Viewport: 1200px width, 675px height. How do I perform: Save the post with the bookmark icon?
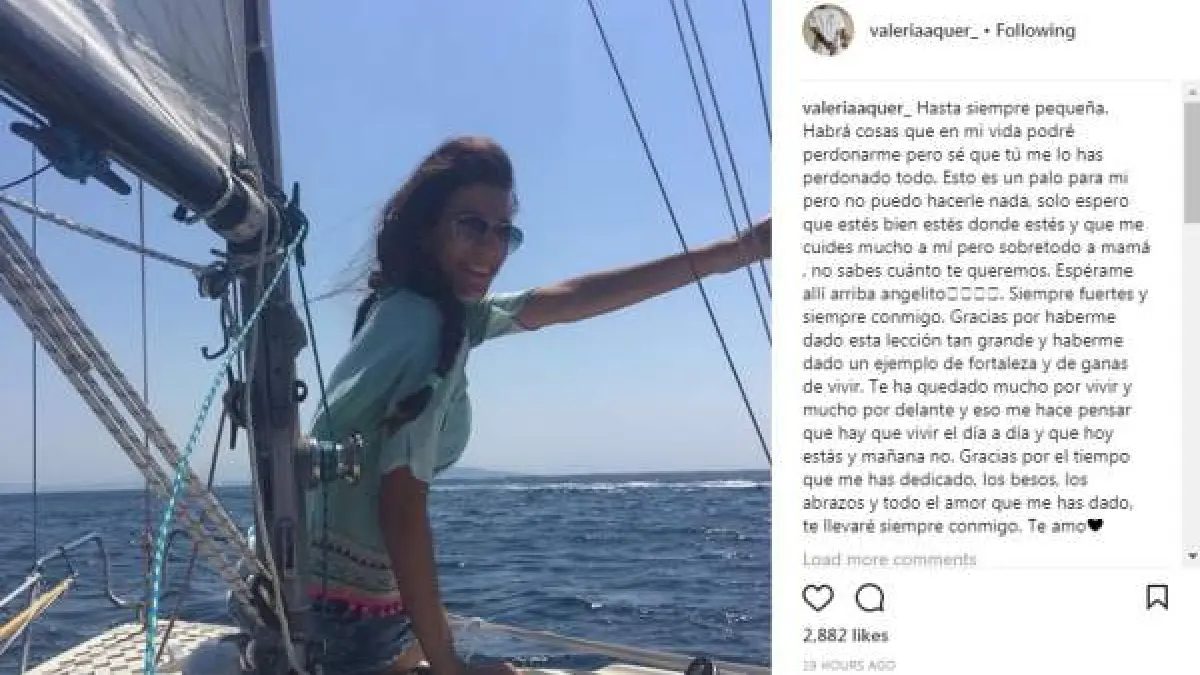coord(1157,598)
